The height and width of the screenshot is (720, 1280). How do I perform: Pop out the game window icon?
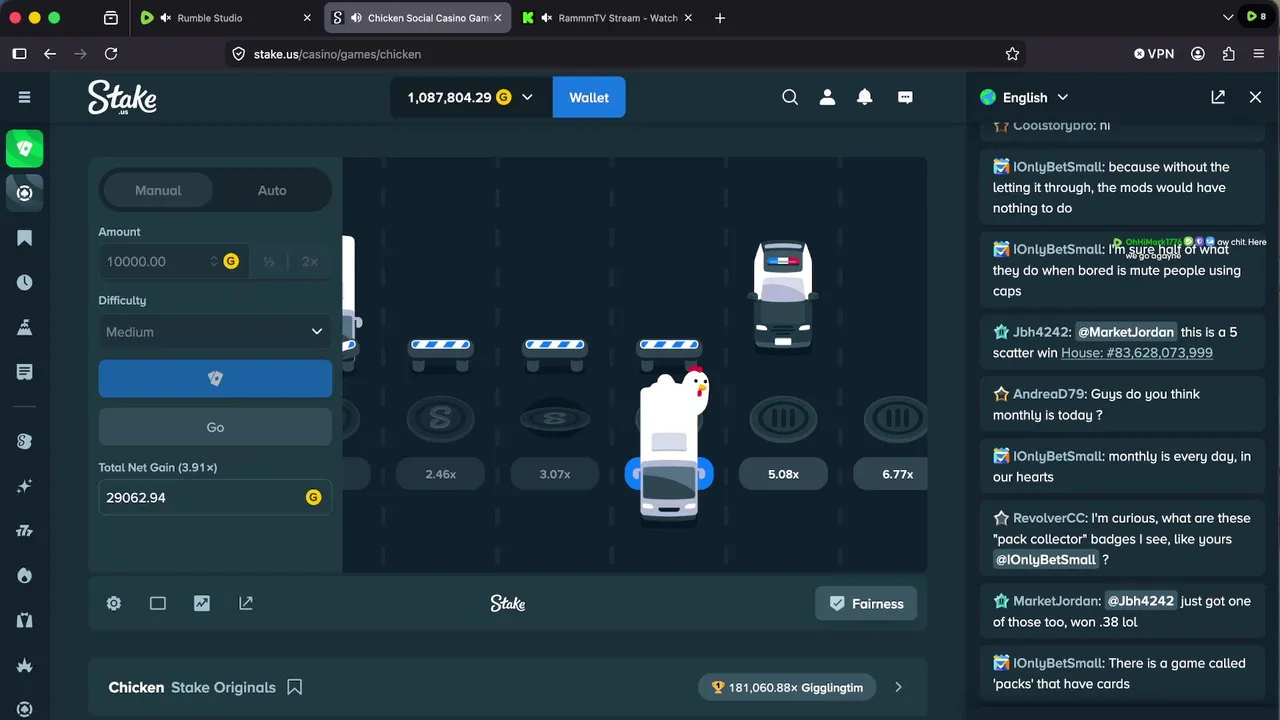tap(246, 603)
